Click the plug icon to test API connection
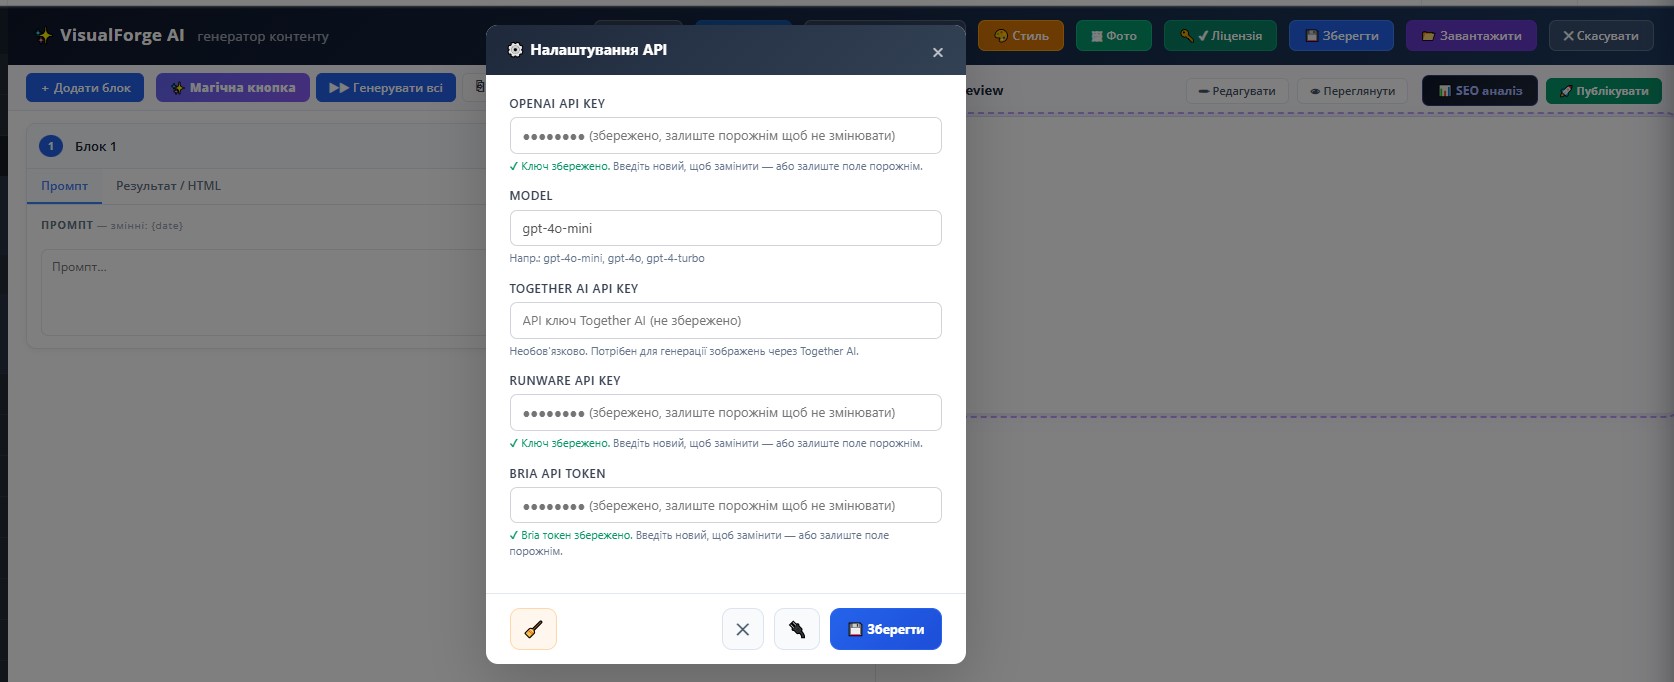 [797, 629]
